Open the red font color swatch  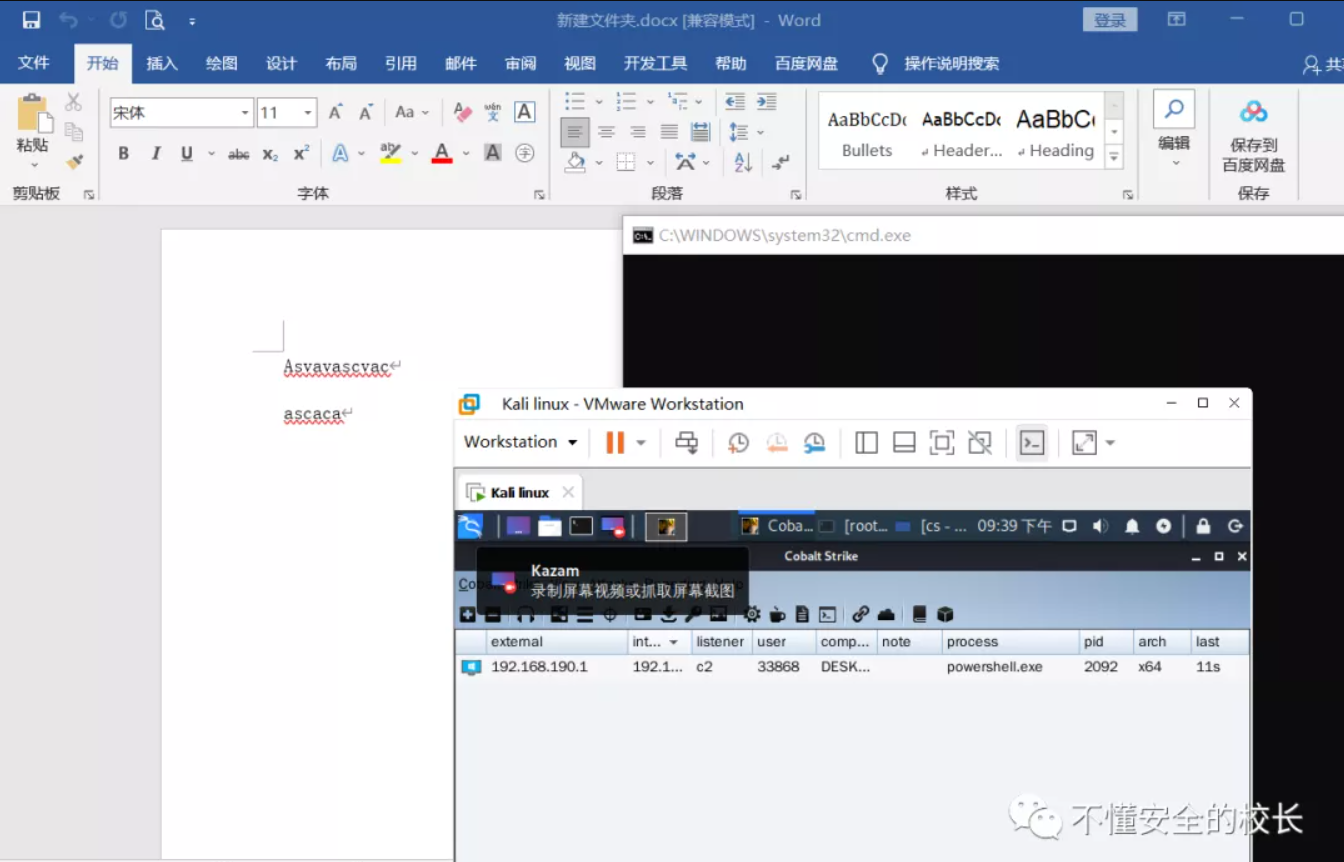tap(441, 152)
